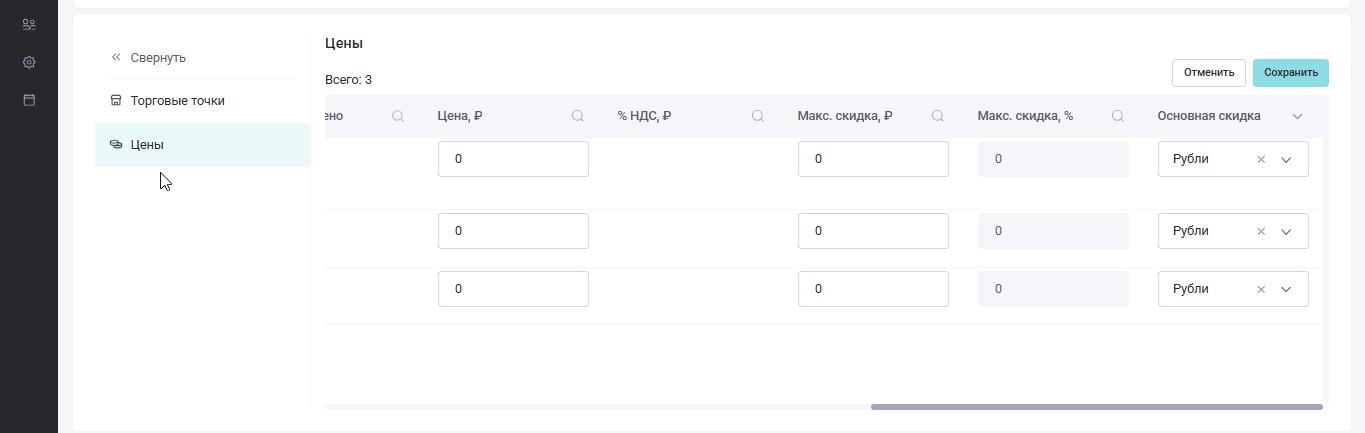
Task: Focus first row Цена input field
Action: point(513,159)
